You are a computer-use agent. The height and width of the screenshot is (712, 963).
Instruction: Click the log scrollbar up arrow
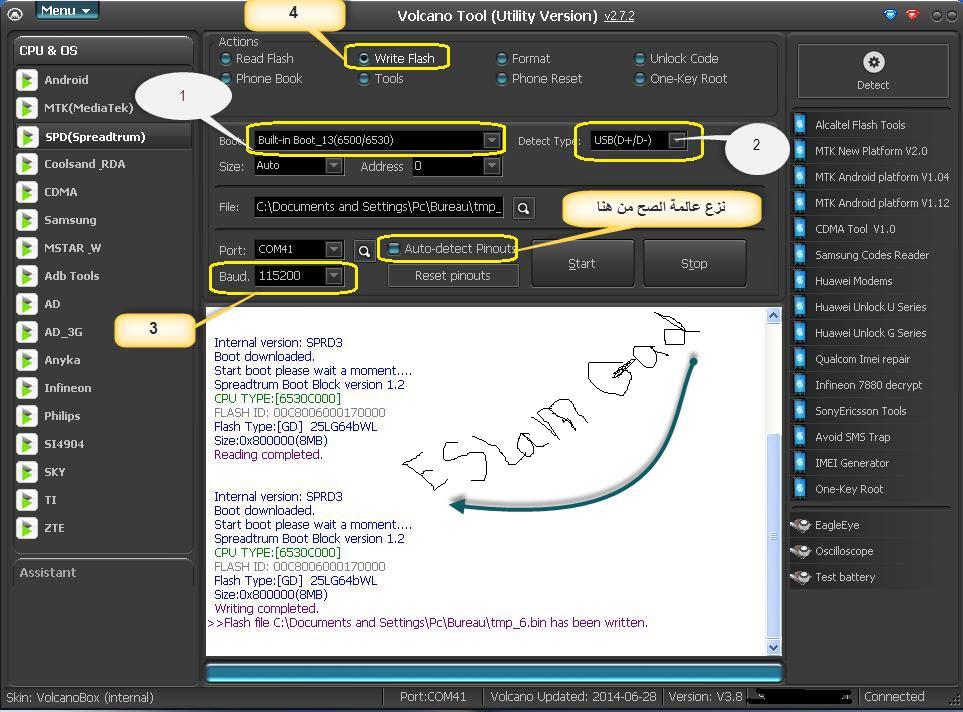click(x=774, y=316)
